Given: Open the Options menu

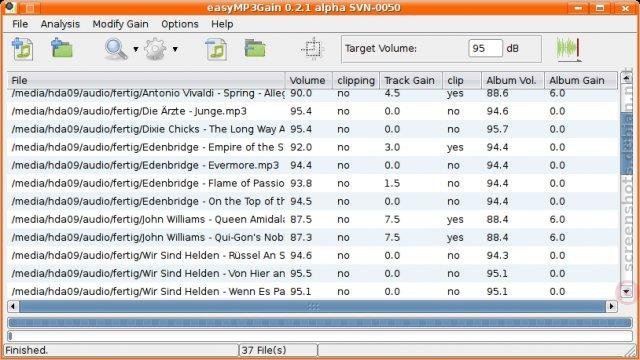Looking at the screenshot, I should click(180, 24).
